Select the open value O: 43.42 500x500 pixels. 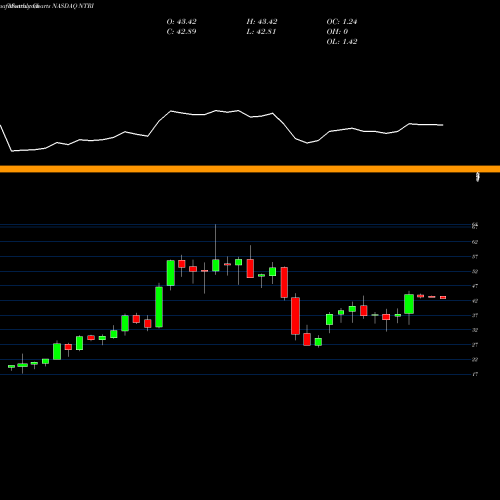[x=181, y=22]
